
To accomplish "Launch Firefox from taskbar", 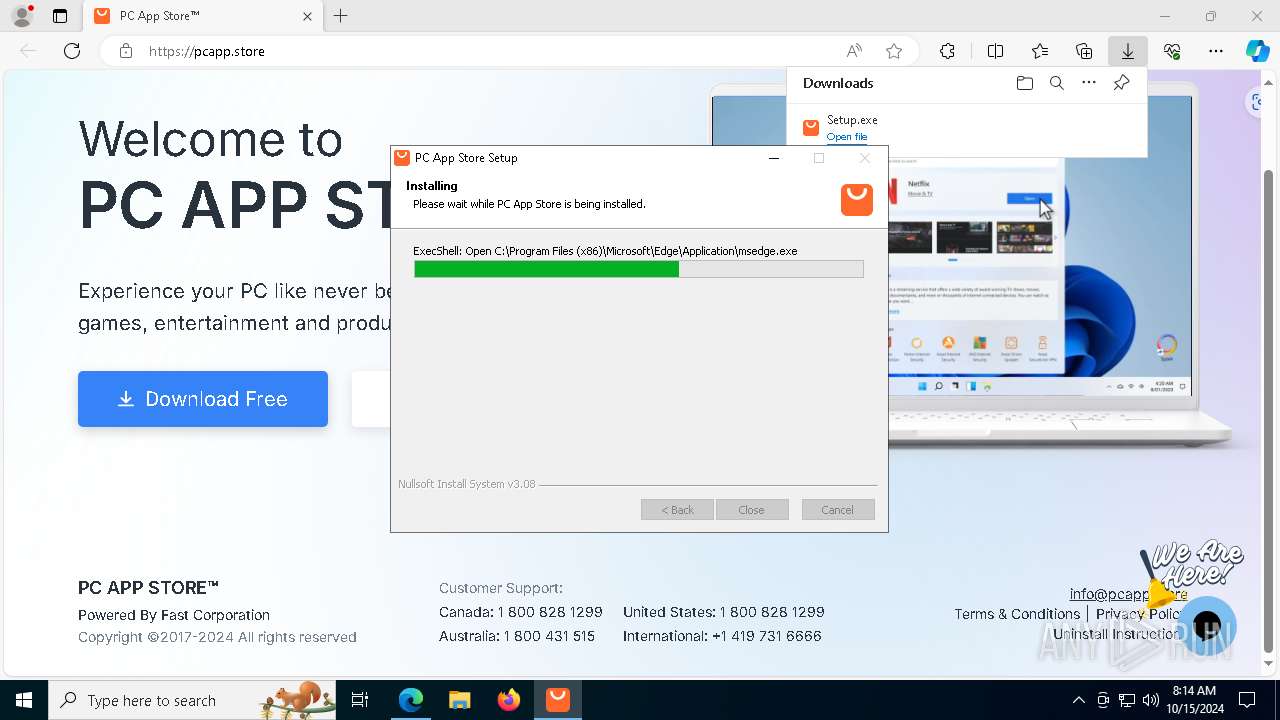I will tap(508, 700).
